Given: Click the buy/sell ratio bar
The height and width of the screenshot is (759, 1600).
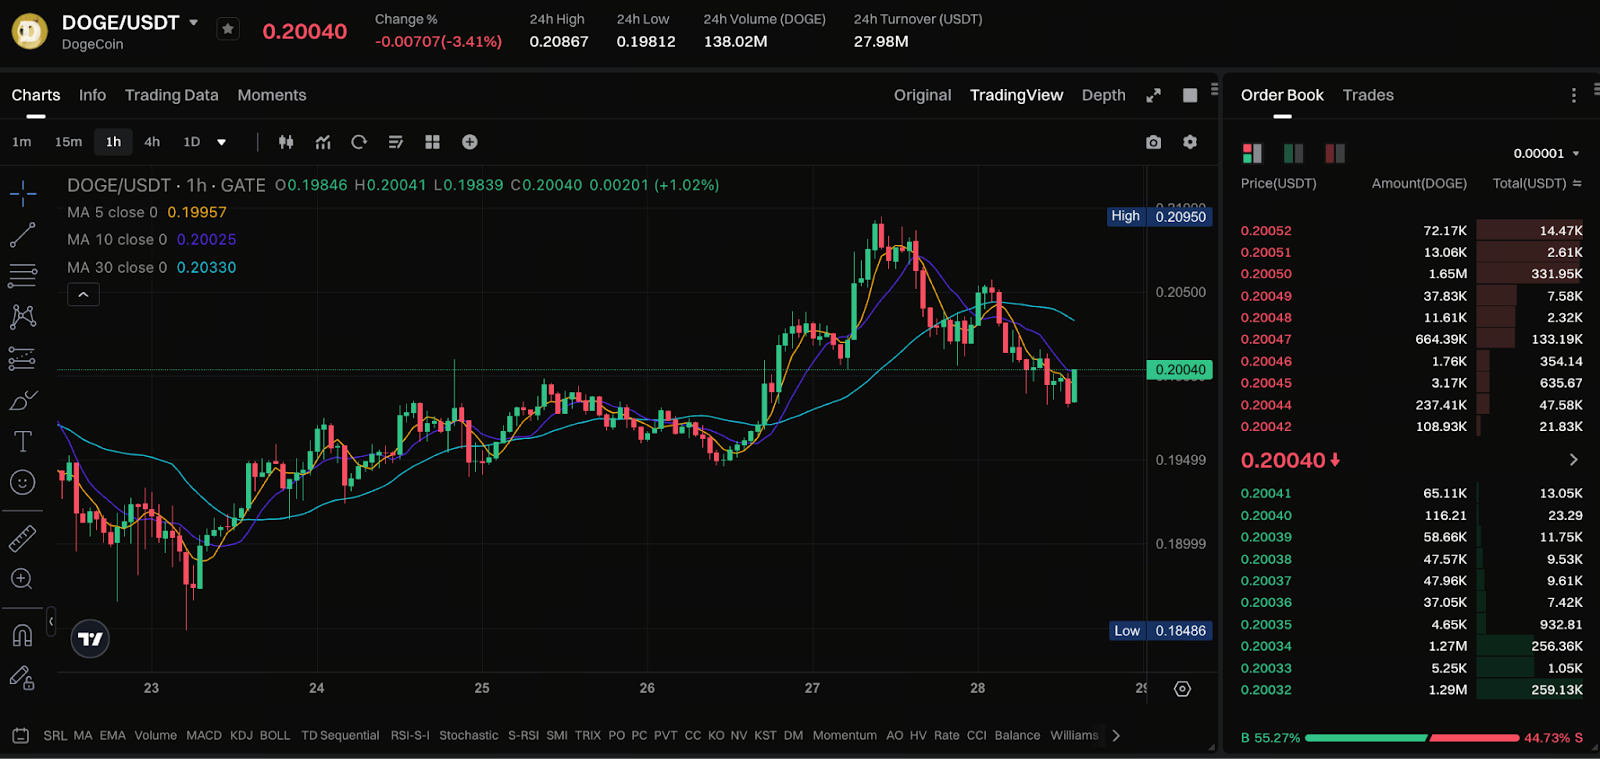Looking at the screenshot, I should tap(1411, 738).
